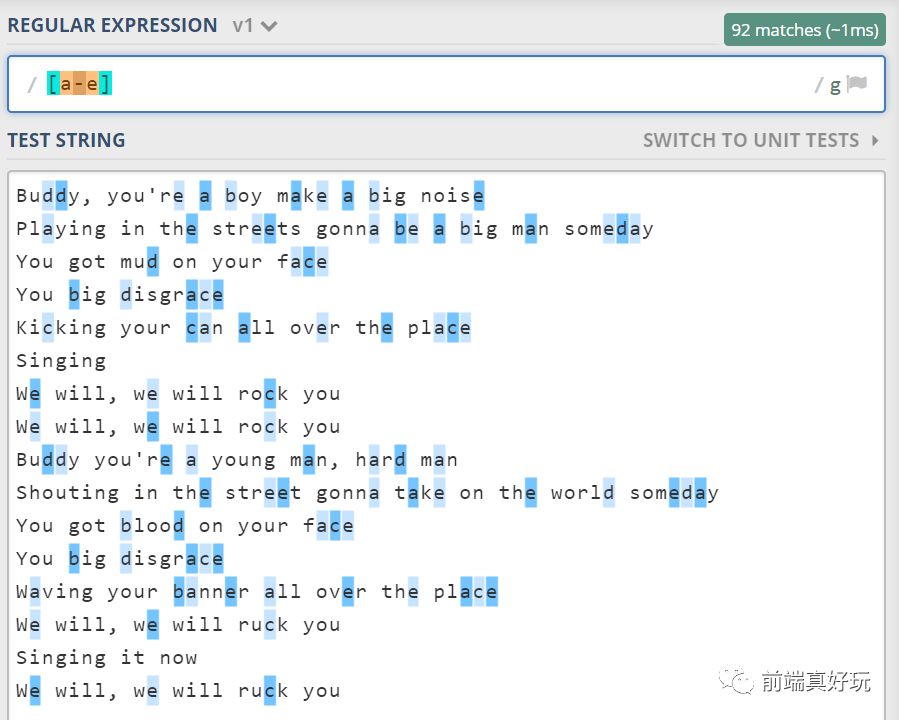Screen dimensions: 899x720
Task: Click the line beginning 'Buddy you're a young man'
Action: 237,460
